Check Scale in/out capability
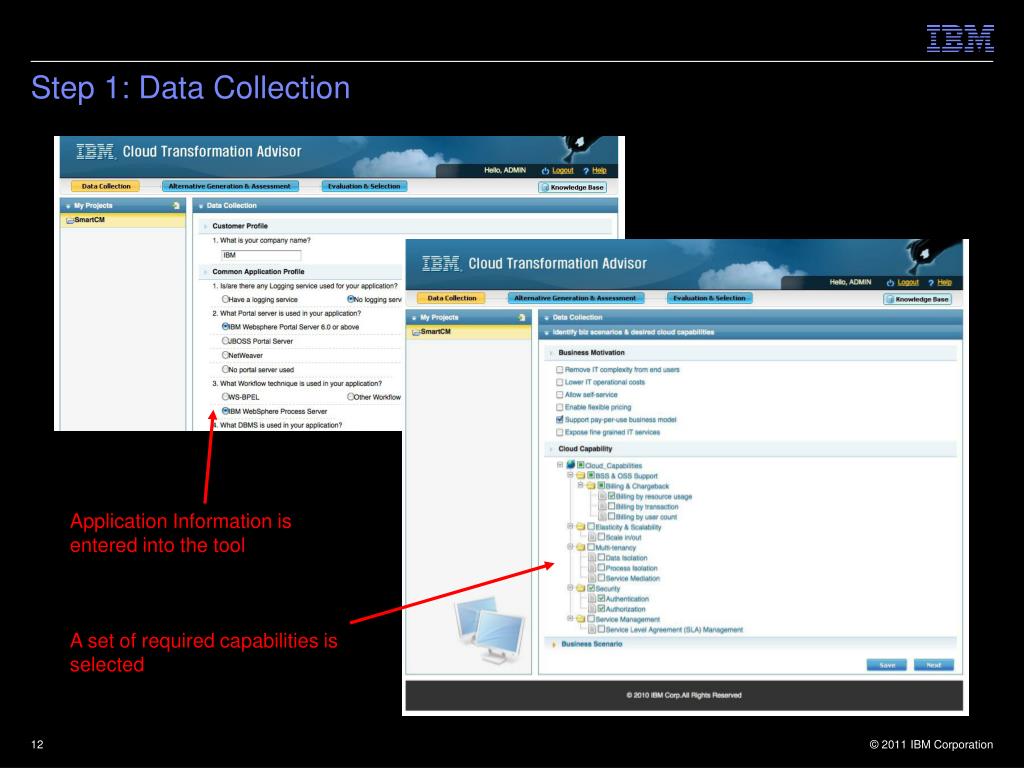 (x=601, y=537)
